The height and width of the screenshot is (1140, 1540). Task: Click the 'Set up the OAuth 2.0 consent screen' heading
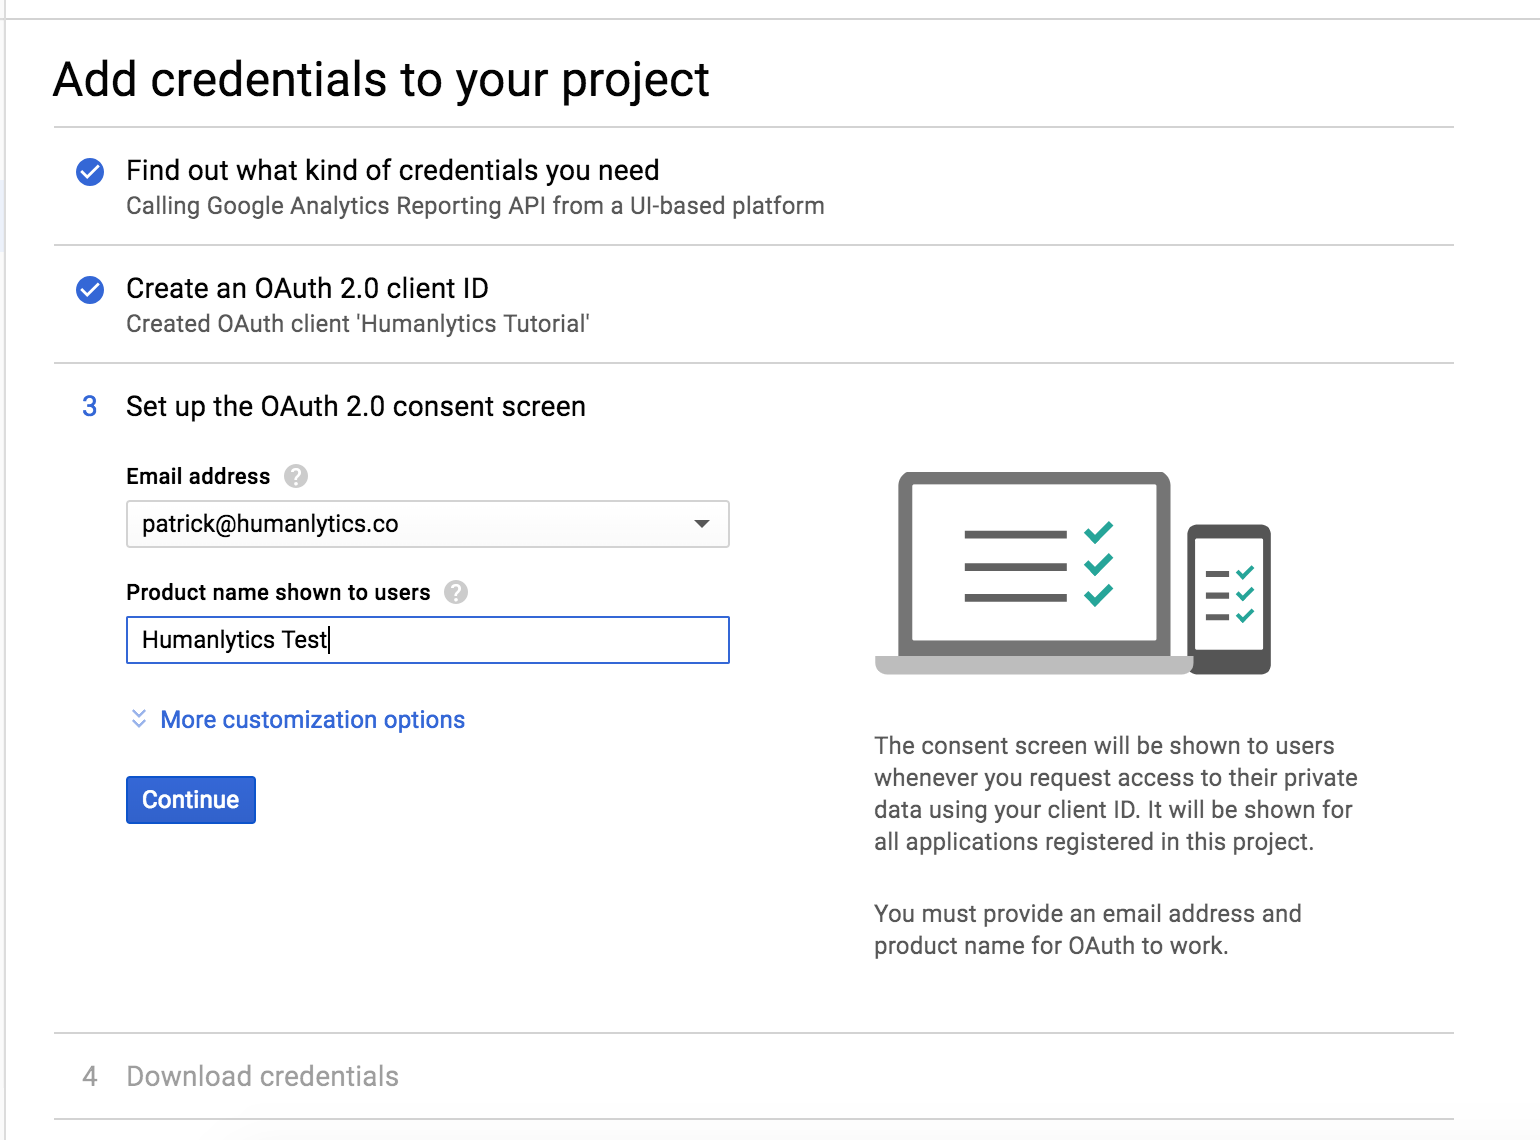[355, 407]
